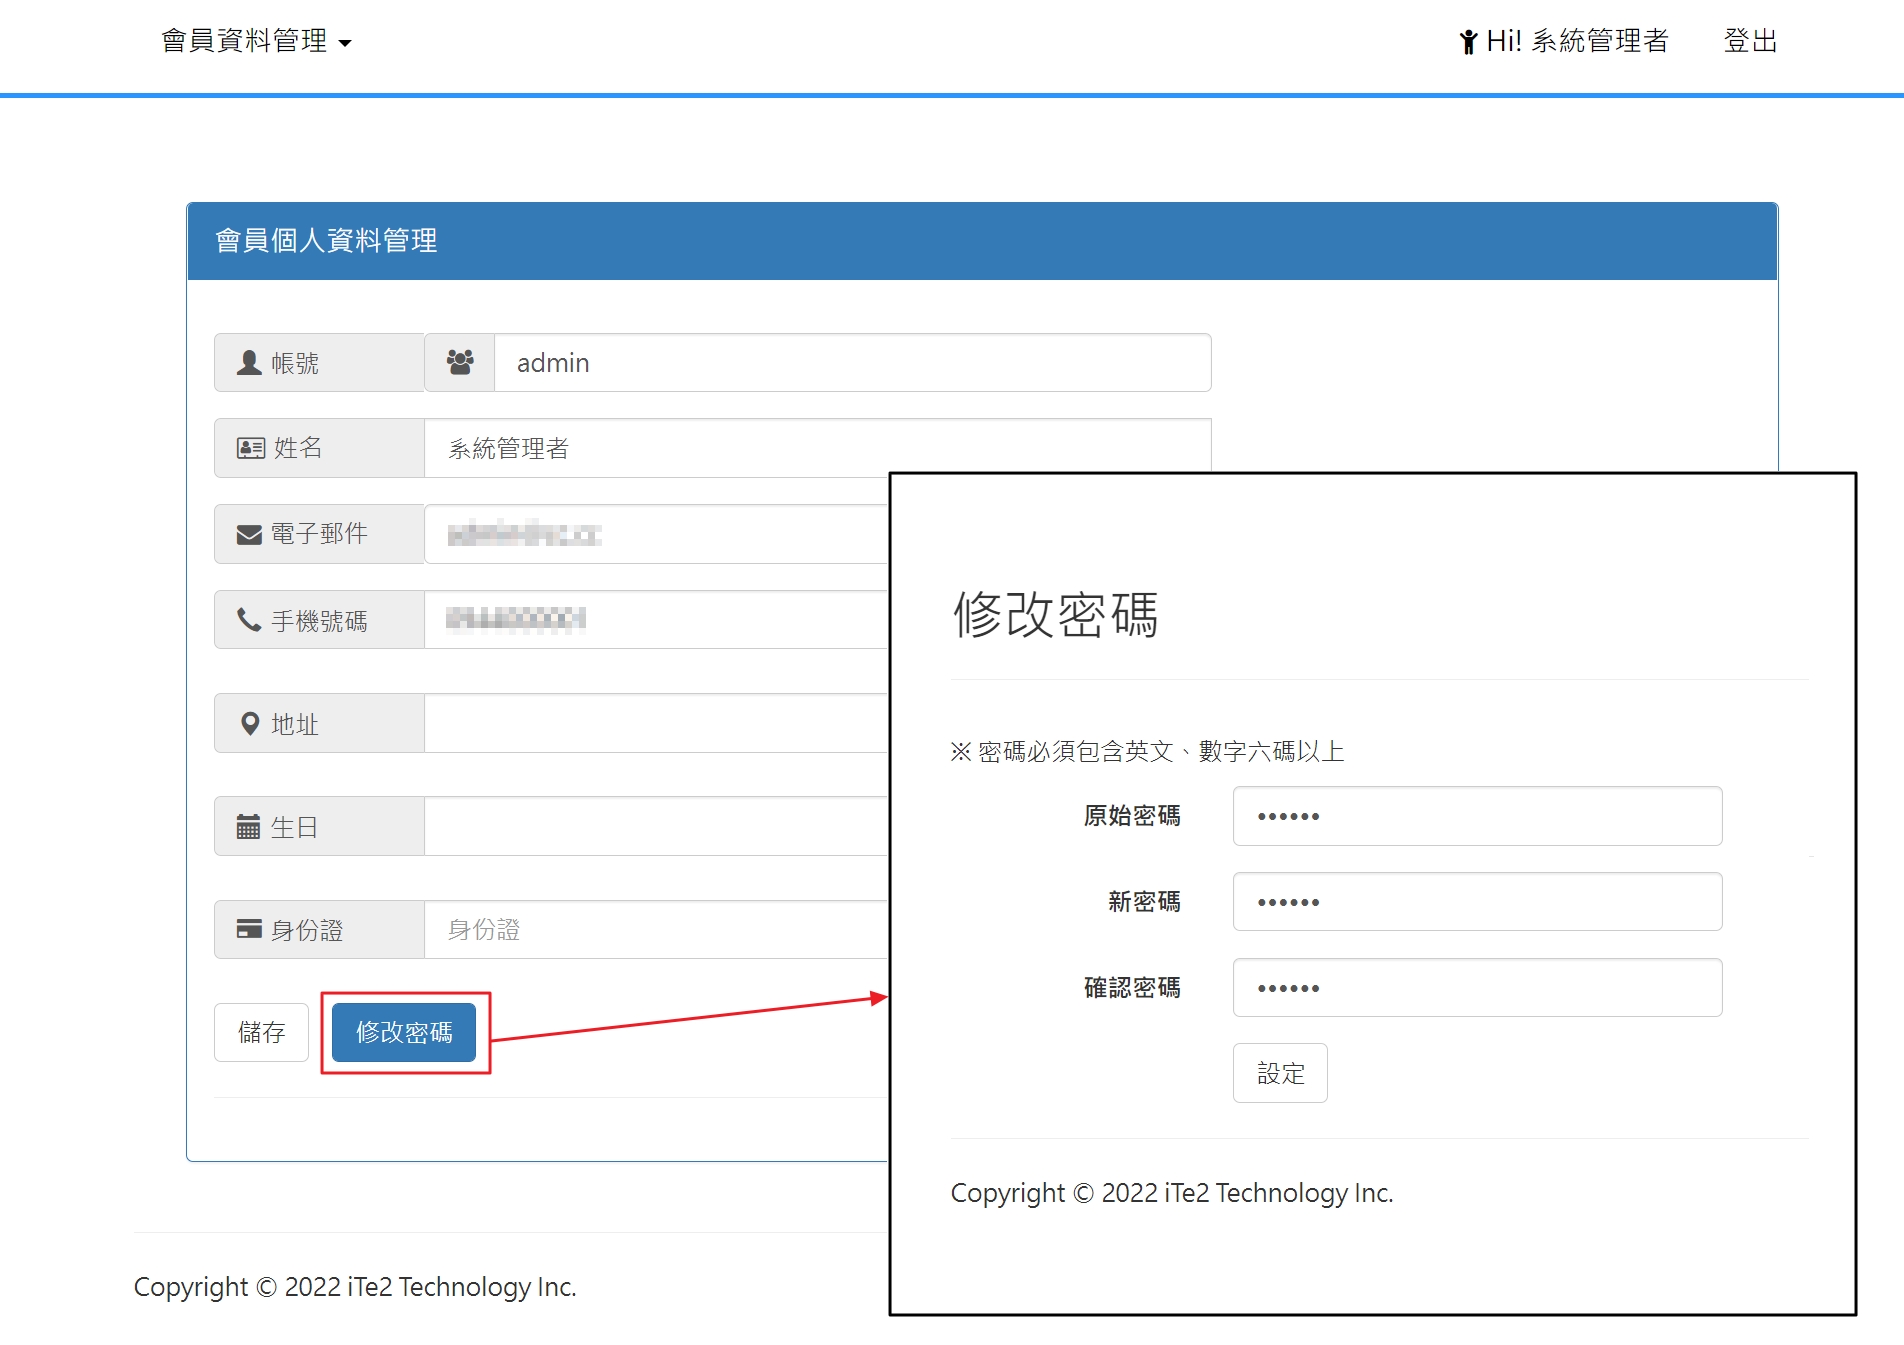
Task: Click the 身份證 ID number input field
Action: (x=657, y=929)
